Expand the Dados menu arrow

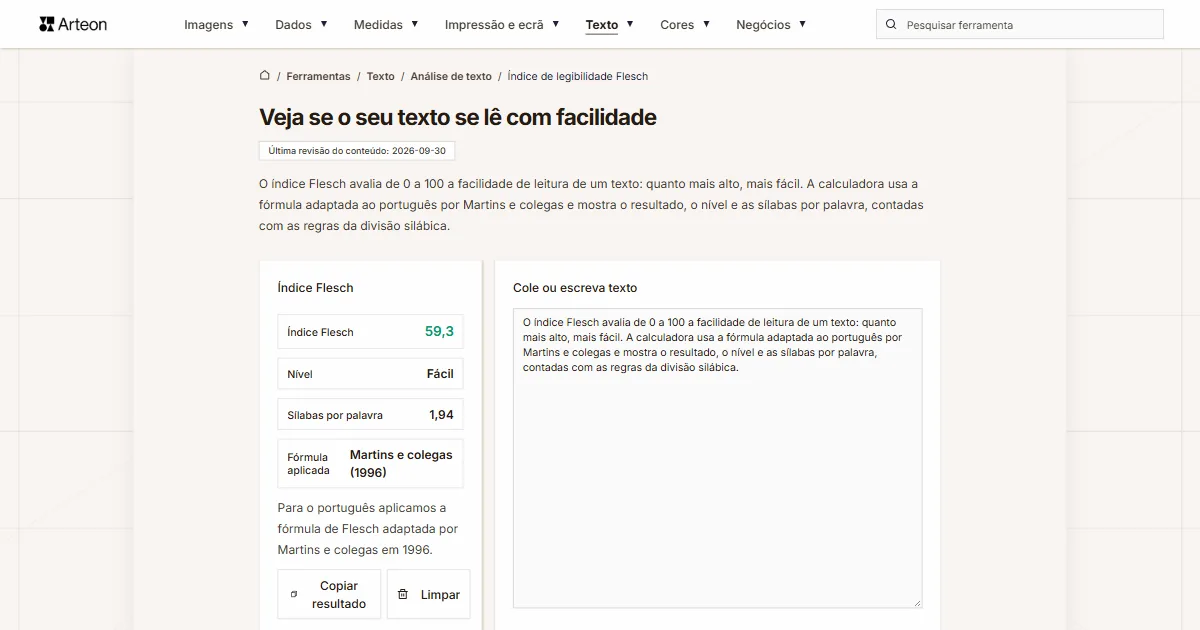click(x=324, y=24)
